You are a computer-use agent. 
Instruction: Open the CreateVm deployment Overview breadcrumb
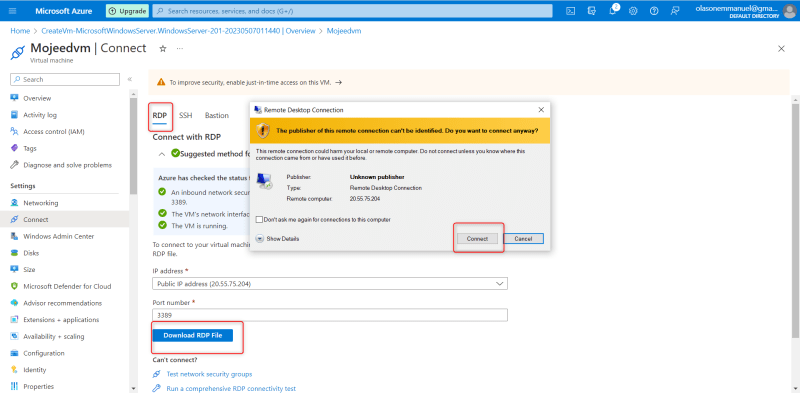(x=178, y=31)
